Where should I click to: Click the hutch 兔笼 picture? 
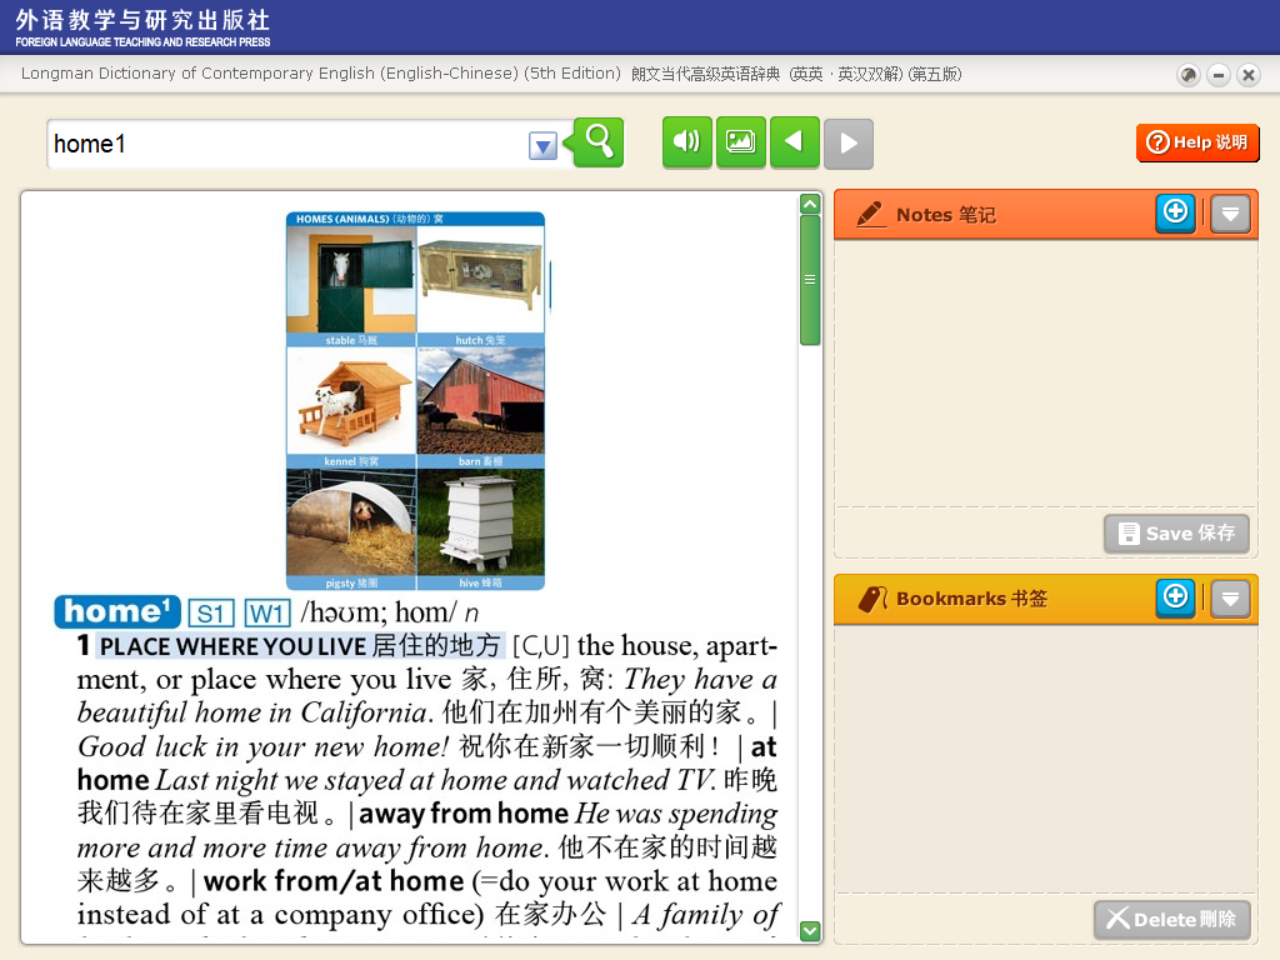(481, 280)
